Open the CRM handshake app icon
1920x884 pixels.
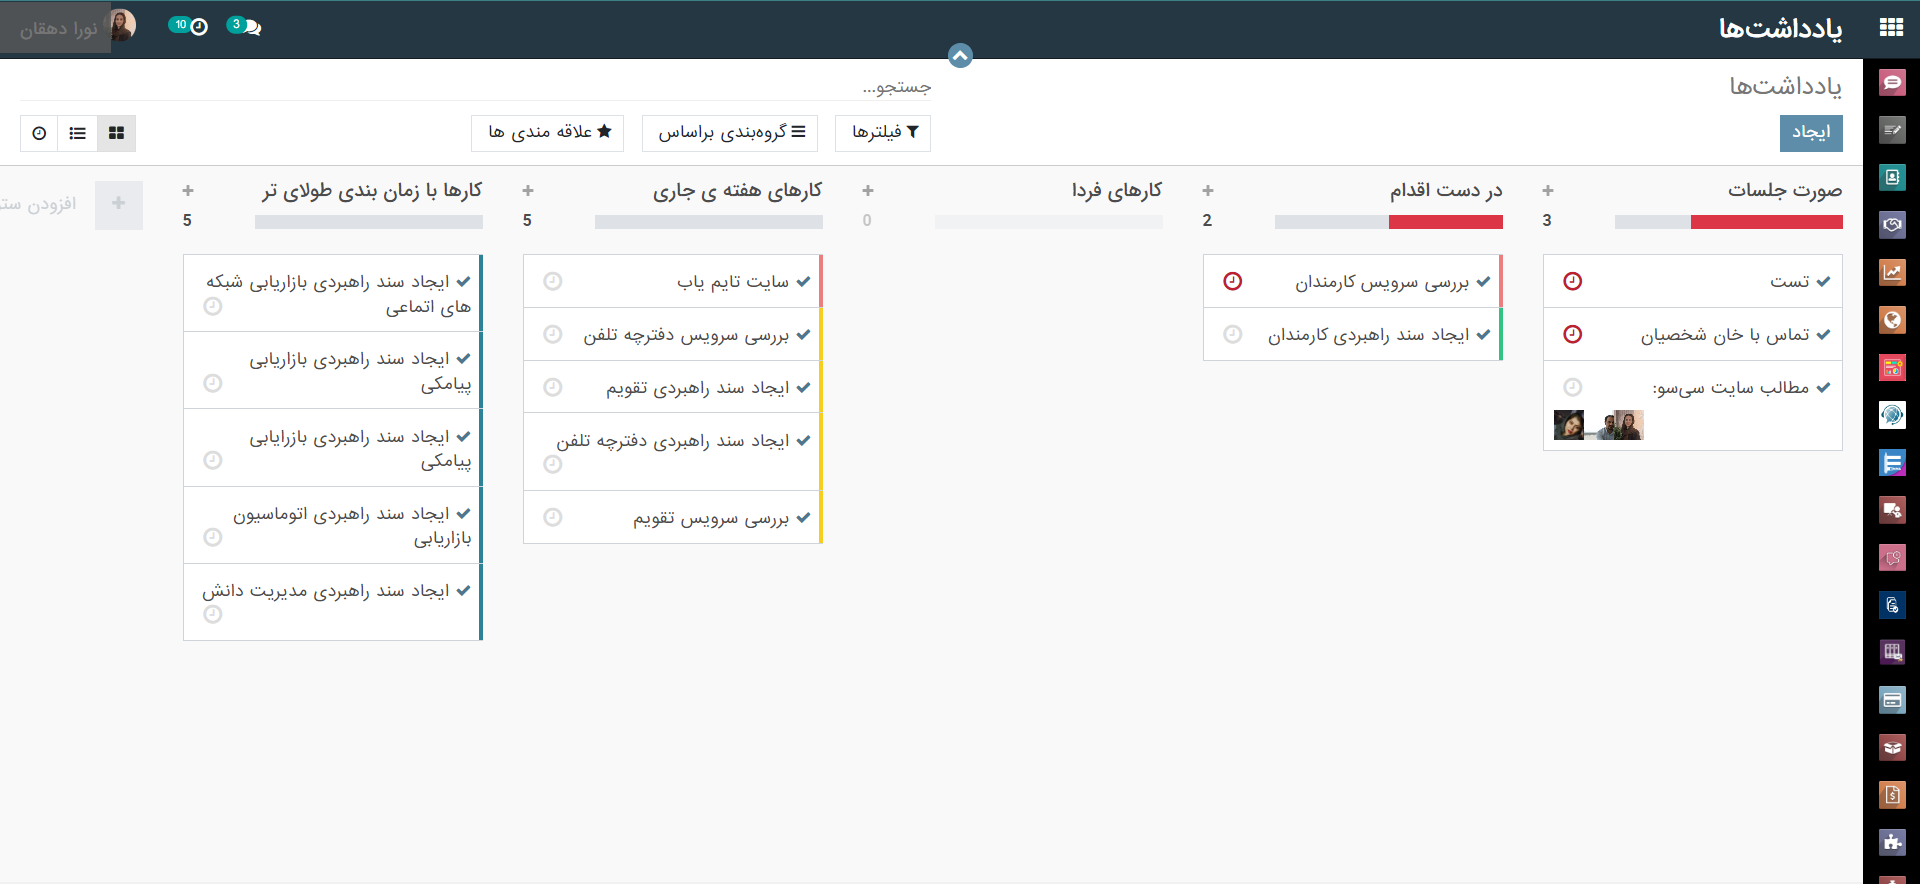(1891, 225)
